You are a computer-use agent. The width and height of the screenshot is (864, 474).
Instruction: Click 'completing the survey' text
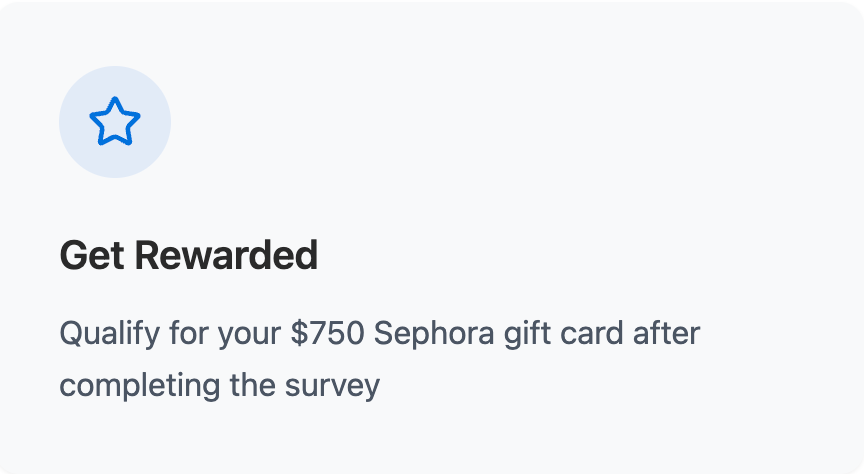(220, 385)
